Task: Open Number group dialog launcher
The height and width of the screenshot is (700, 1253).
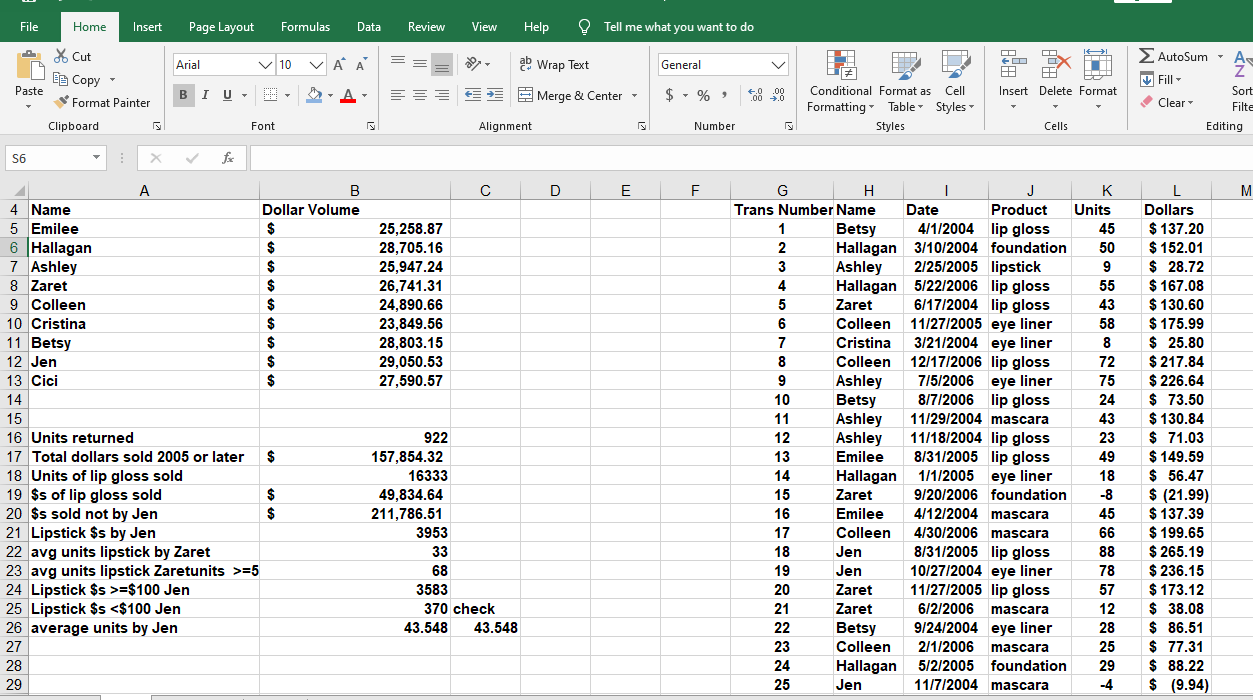Action: click(x=789, y=126)
